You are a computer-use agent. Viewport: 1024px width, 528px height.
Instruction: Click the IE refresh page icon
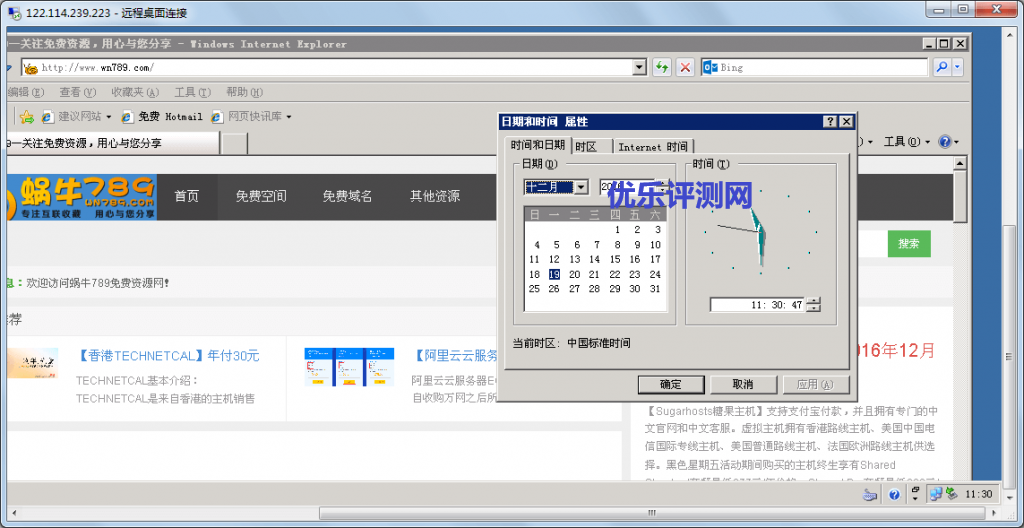(662, 67)
